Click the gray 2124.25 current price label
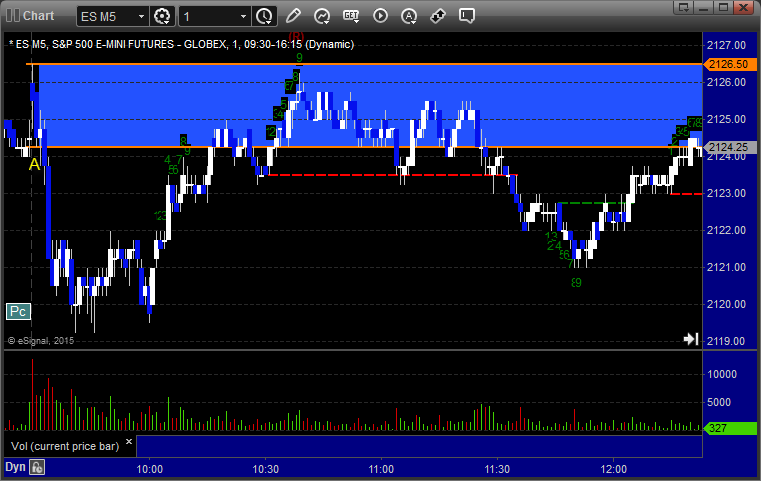Image resolution: width=761 pixels, height=481 pixels. [x=730, y=147]
